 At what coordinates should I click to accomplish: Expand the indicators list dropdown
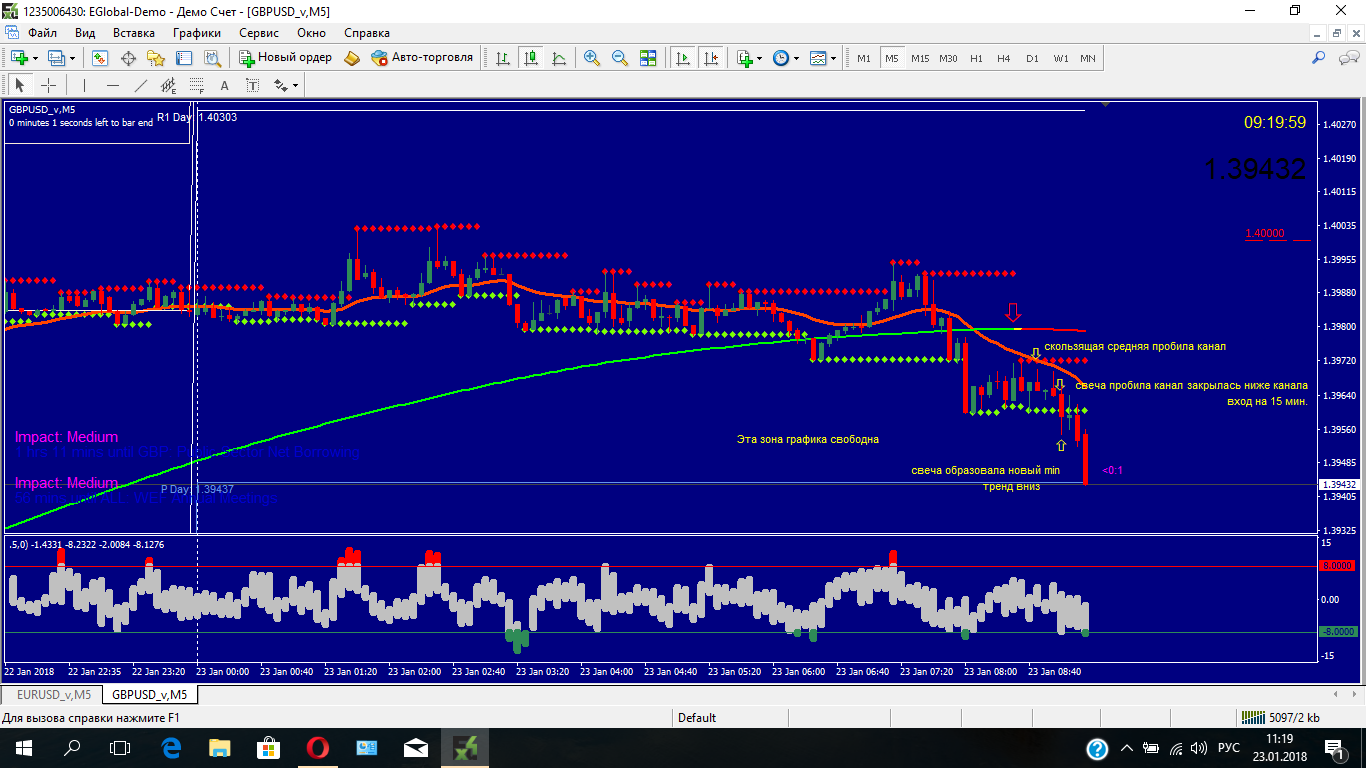(761, 58)
